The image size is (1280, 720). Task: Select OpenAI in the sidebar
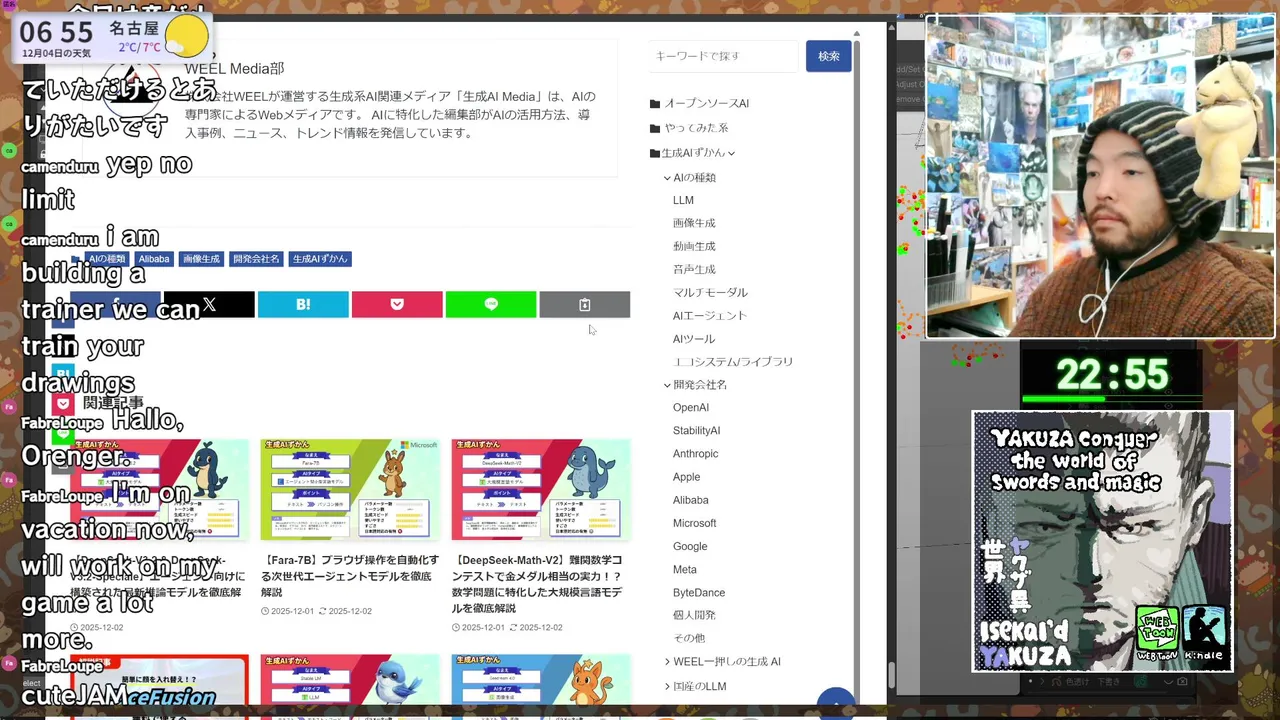tap(691, 408)
